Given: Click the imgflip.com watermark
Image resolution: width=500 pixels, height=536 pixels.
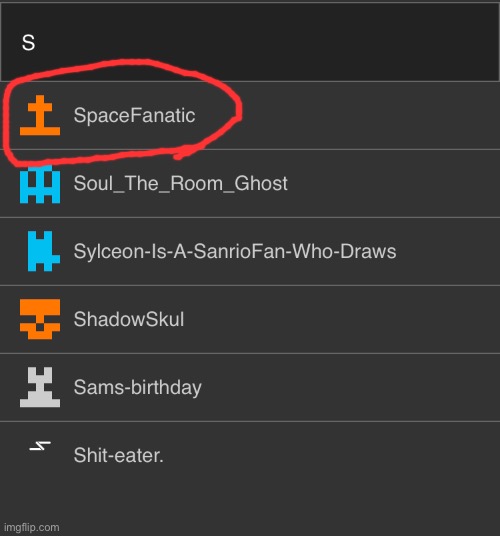Looking at the screenshot, I should coord(31,527).
